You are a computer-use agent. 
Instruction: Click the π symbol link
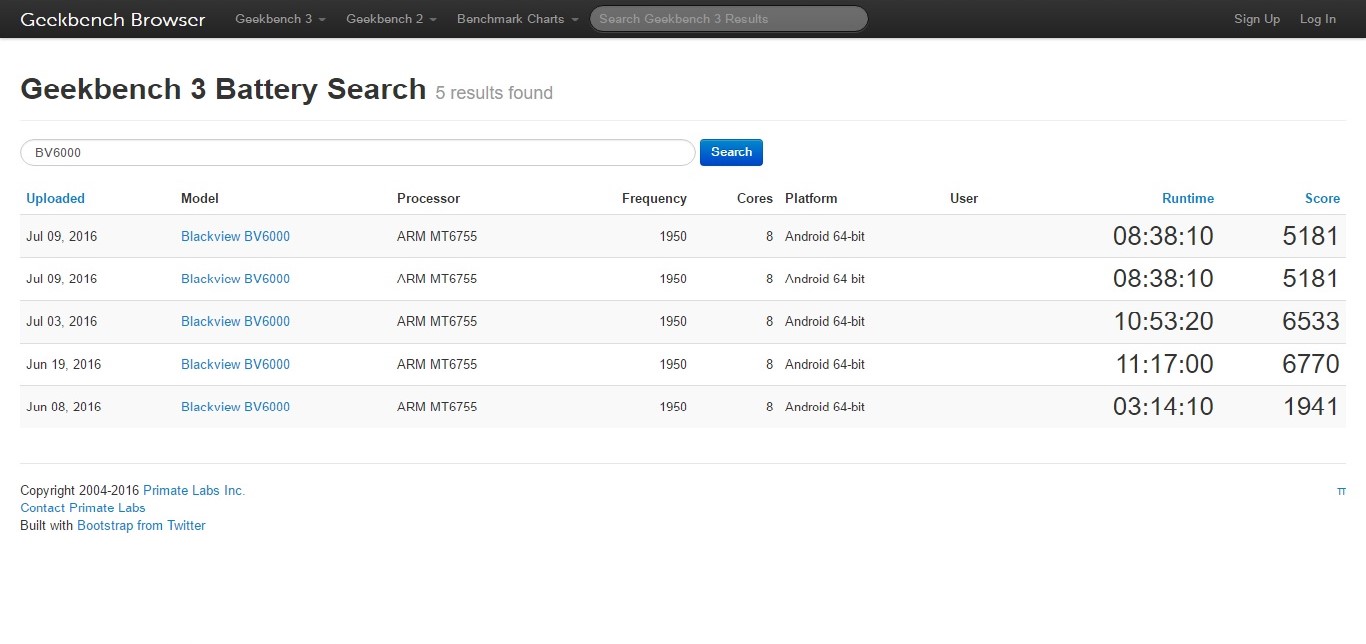point(1341,491)
